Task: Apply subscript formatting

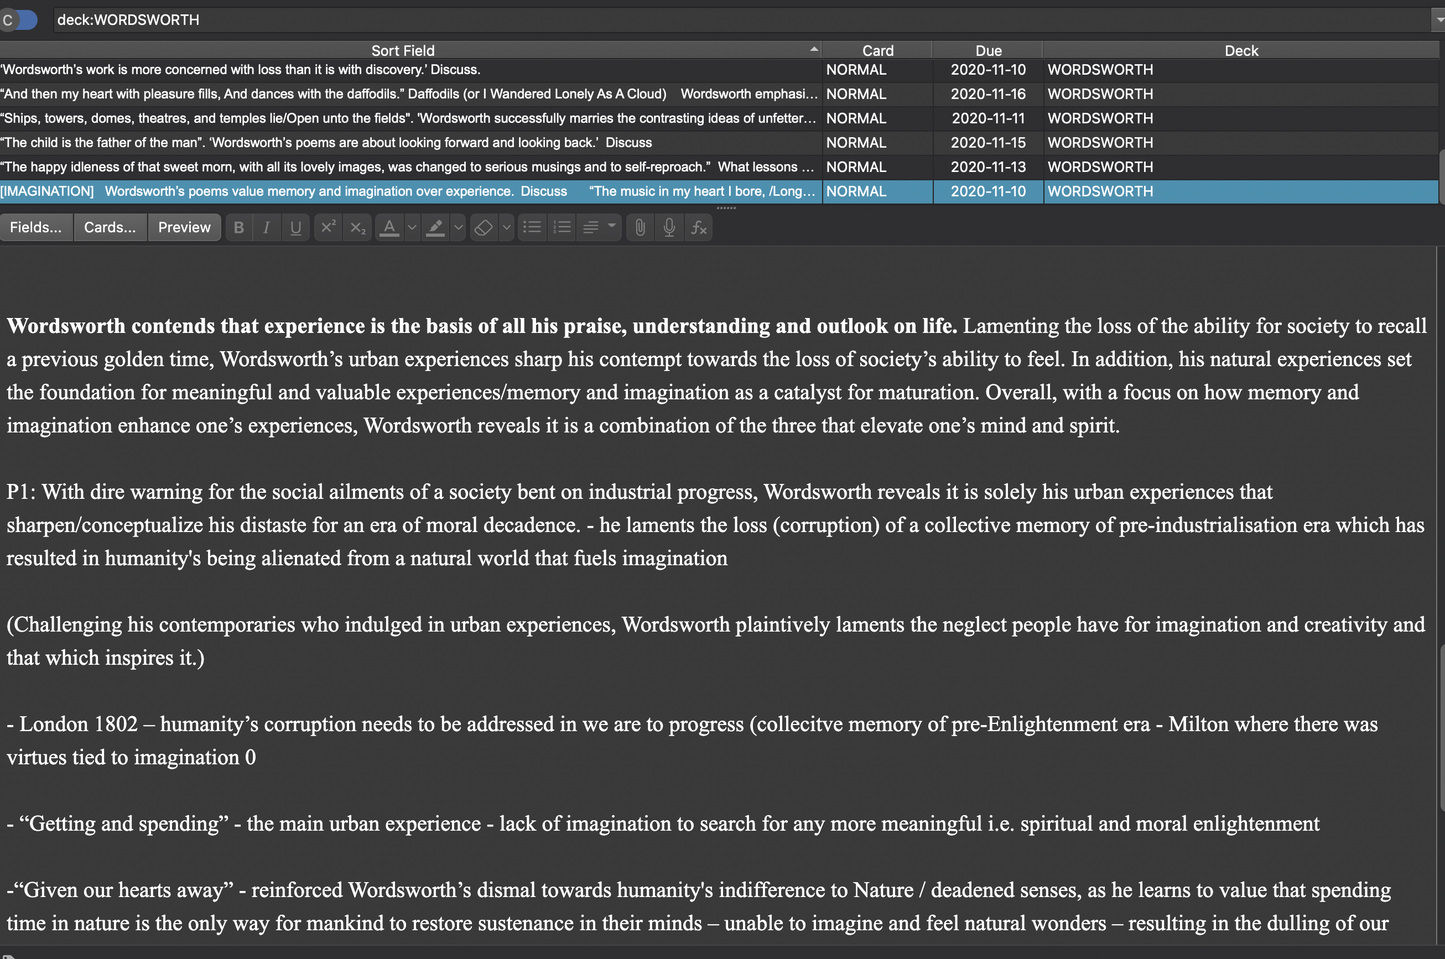Action: (357, 228)
